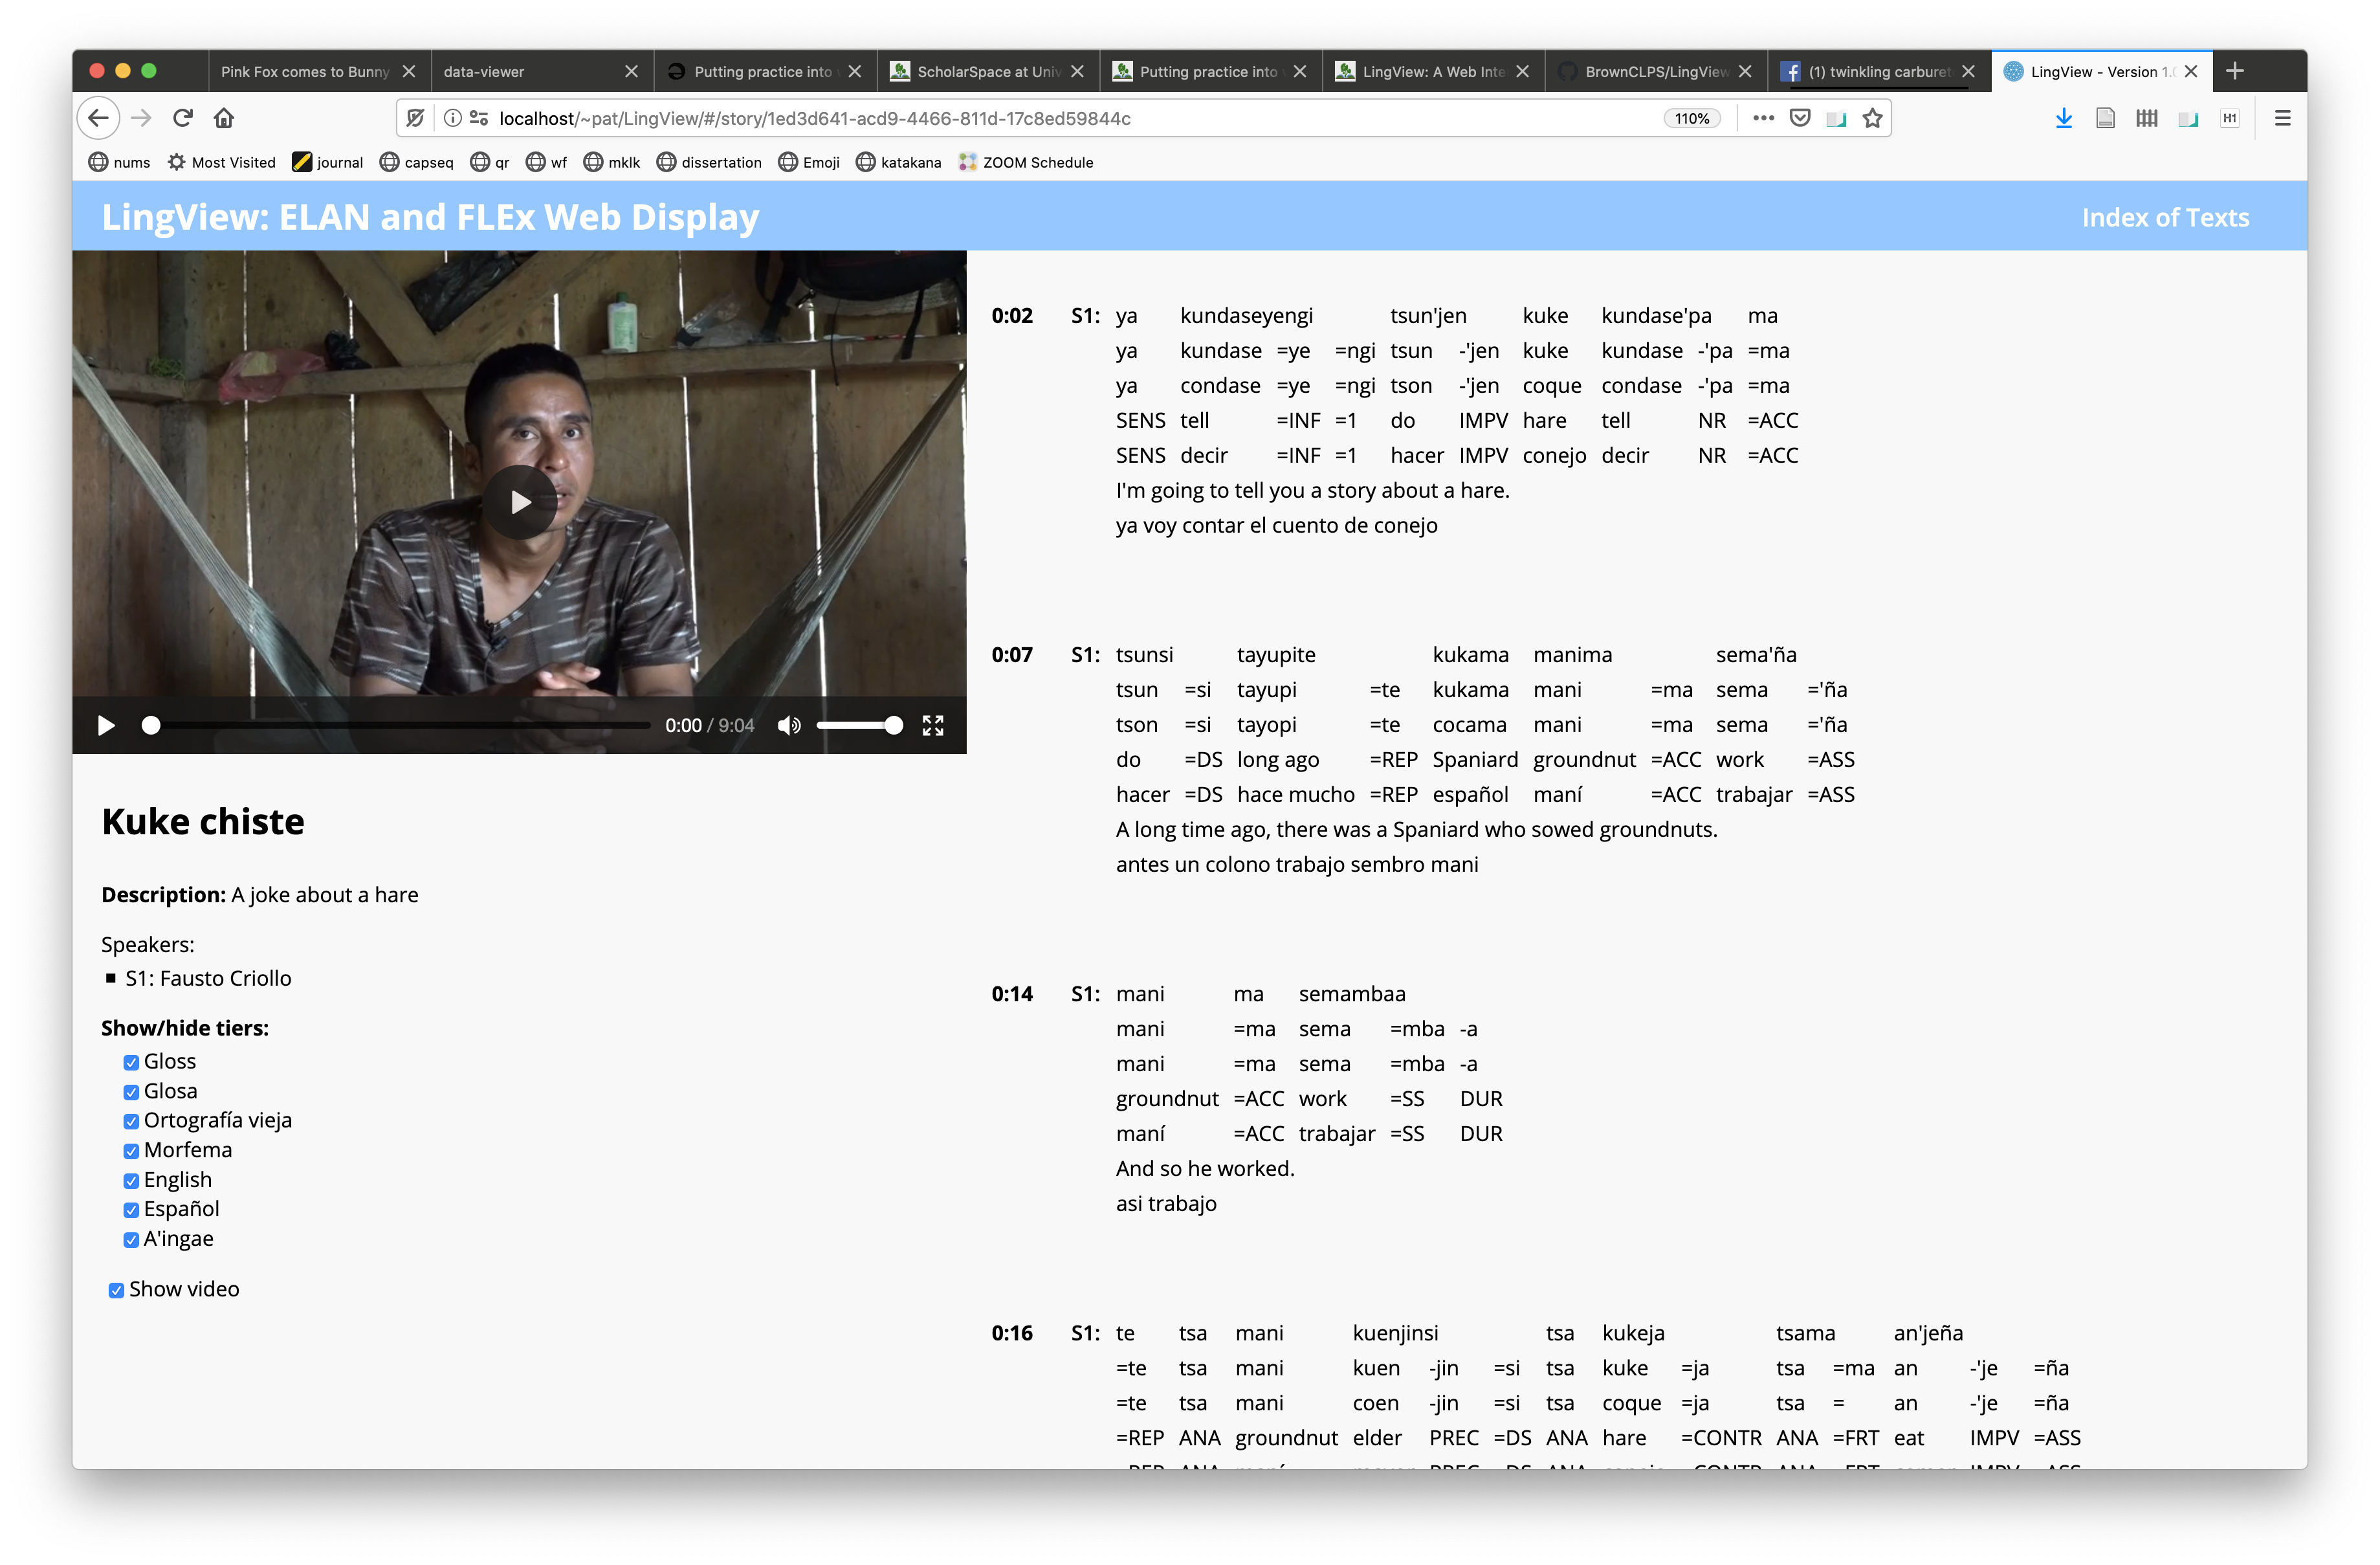Open the downloads arrow icon
The image size is (2380, 1565).
[x=2063, y=118]
